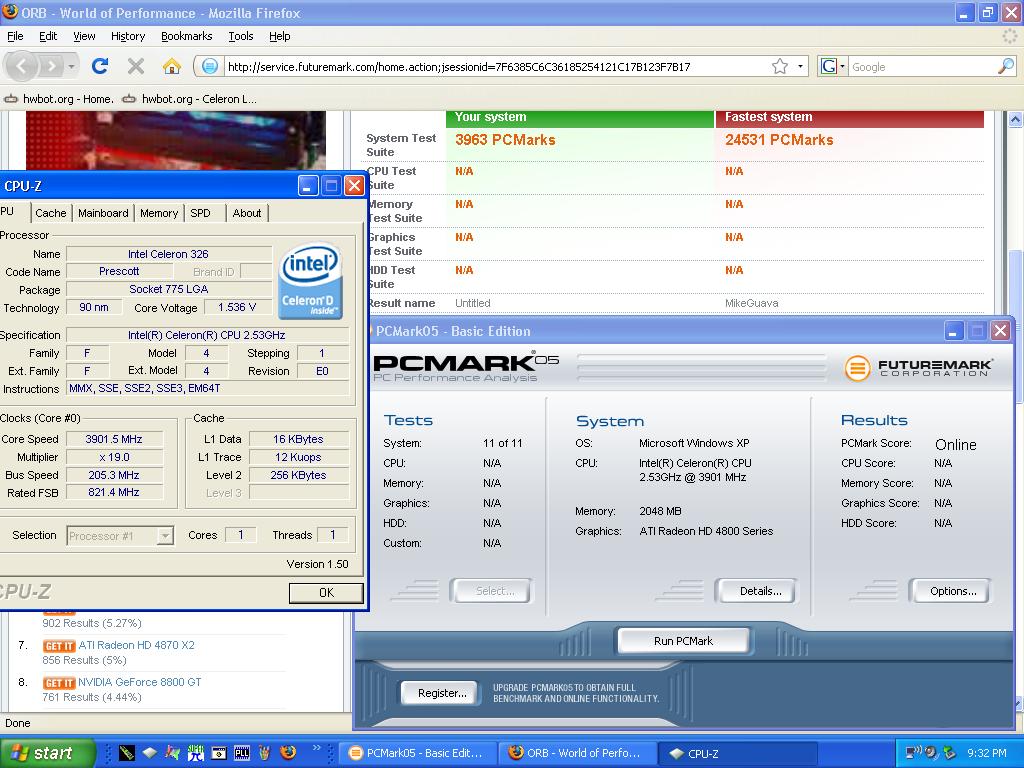This screenshot has width=1024, height=768.
Task: Click GET IT badge beside ATI Radeon HD 4870 X2
Action: [x=59, y=646]
